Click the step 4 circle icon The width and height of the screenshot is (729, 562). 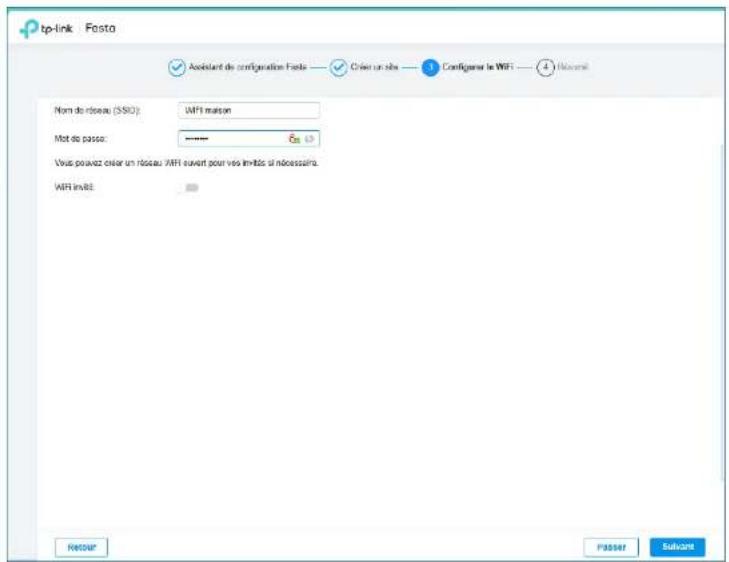[545, 67]
